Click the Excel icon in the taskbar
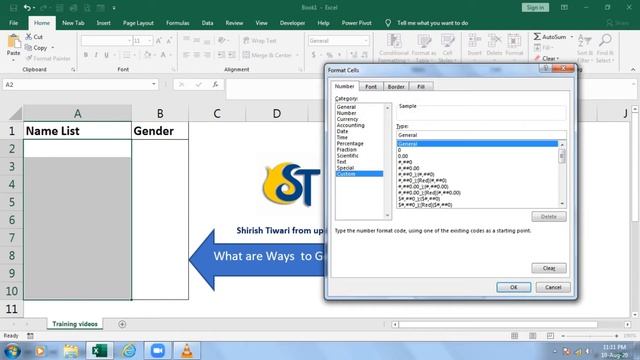The height and width of the screenshot is (360, 640). click(x=99, y=351)
